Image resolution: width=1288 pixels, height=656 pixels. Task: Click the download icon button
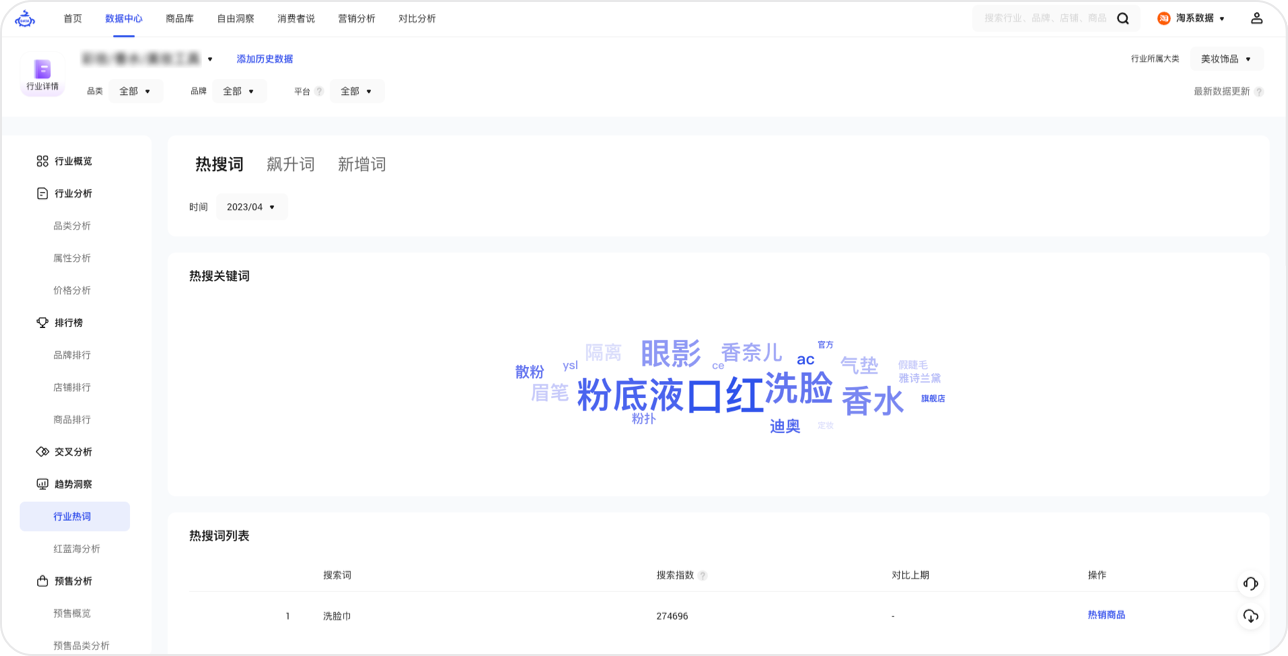pyautogui.click(x=1250, y=616)
